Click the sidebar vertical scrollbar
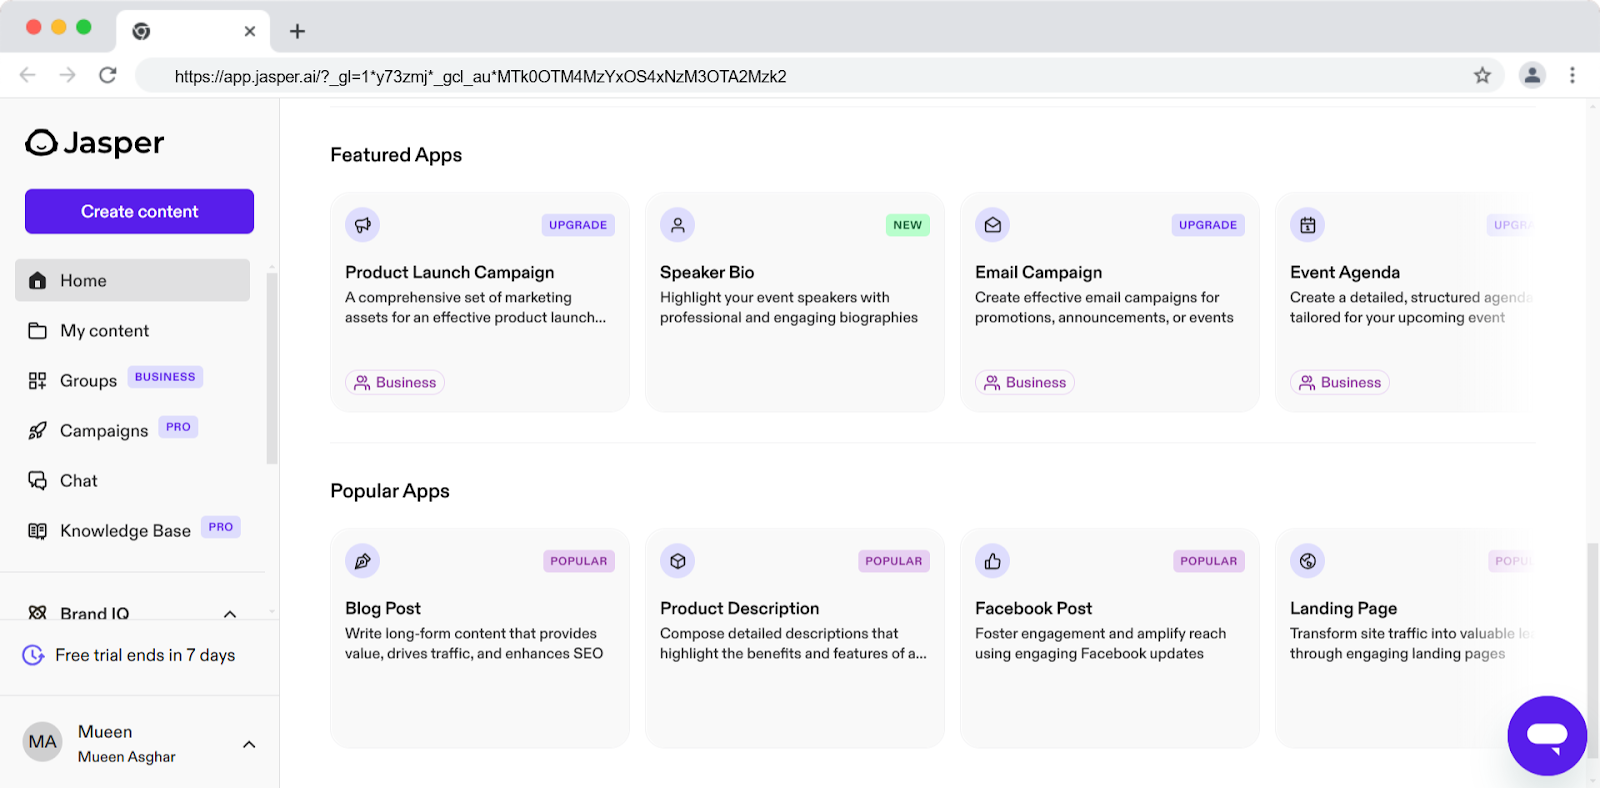Image resolution: width=1600 pixels, height=788 pixels. [272, 368]
